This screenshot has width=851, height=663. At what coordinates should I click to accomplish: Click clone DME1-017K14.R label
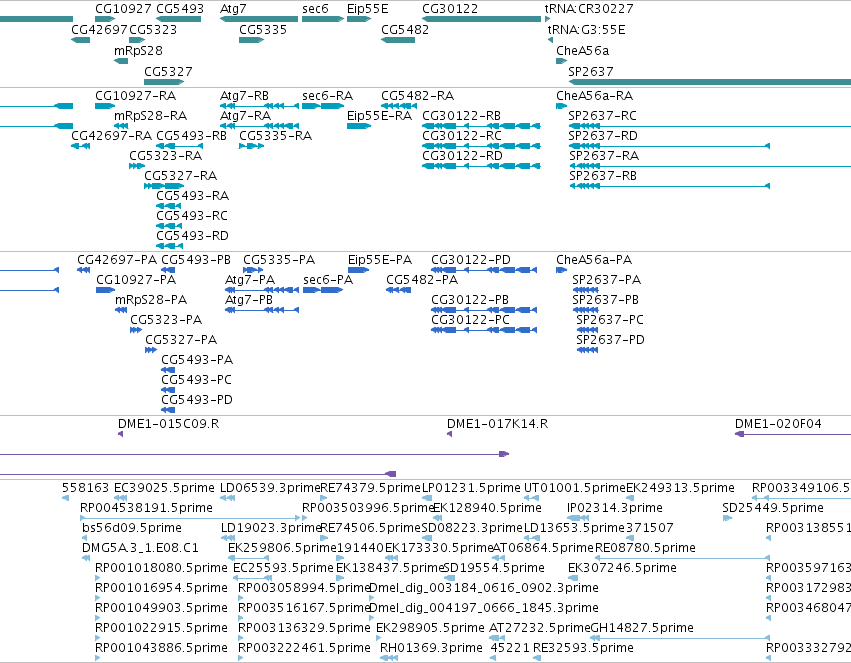click(x=497, y=424)
